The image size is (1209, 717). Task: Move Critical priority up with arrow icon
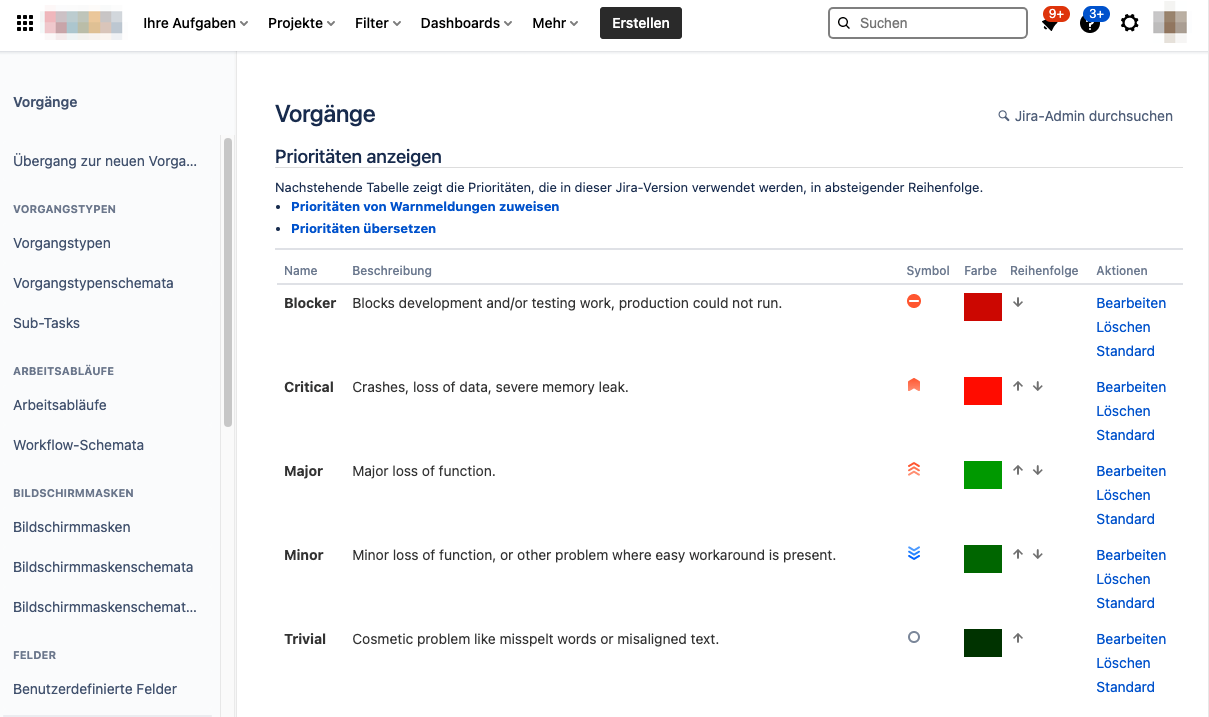point(1018,385)
